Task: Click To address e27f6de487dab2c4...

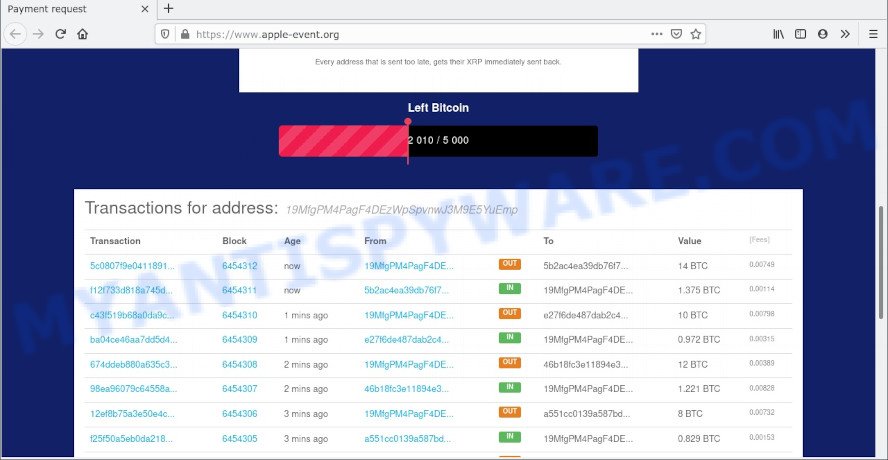Action: click(586, 315)
